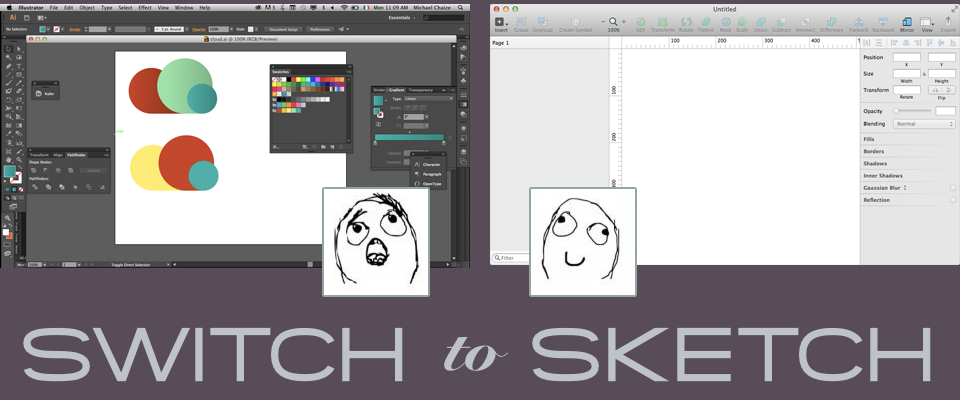The width and height of the screenshot is (960, 400).
Task: Pick the Type tool in Illustrator toolbar
Action: coord(19,66)
